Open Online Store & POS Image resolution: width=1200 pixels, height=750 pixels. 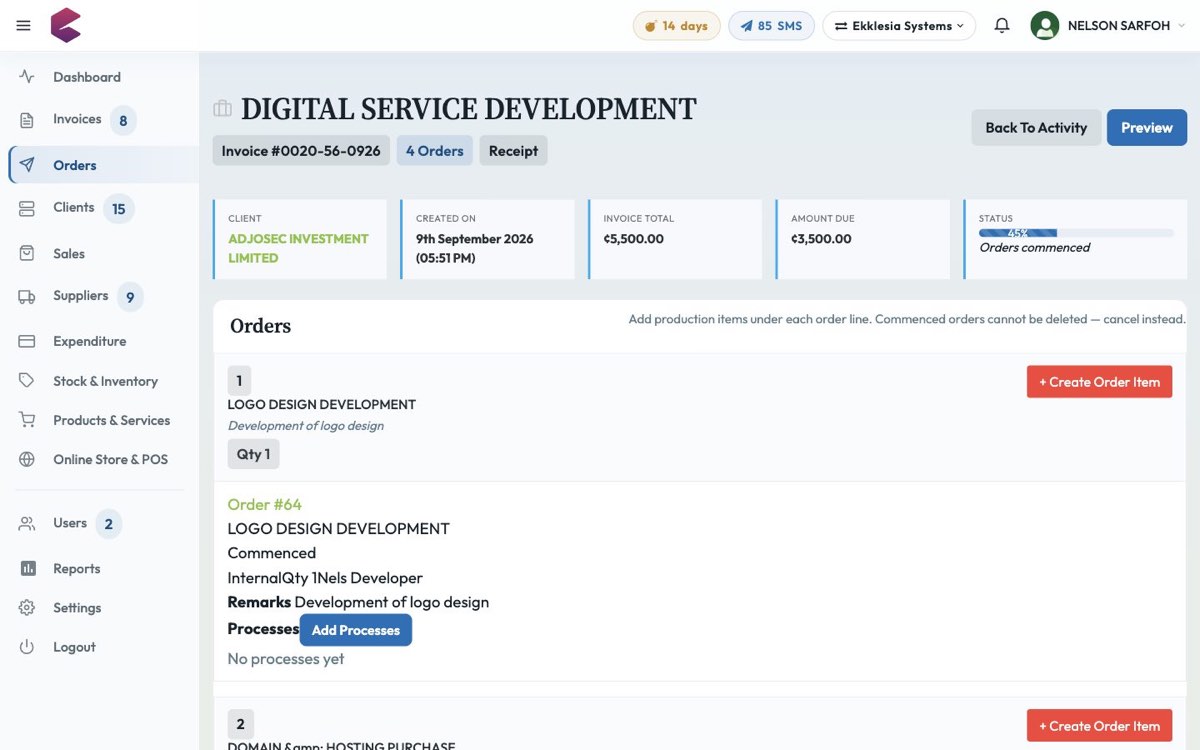(110, 460)
